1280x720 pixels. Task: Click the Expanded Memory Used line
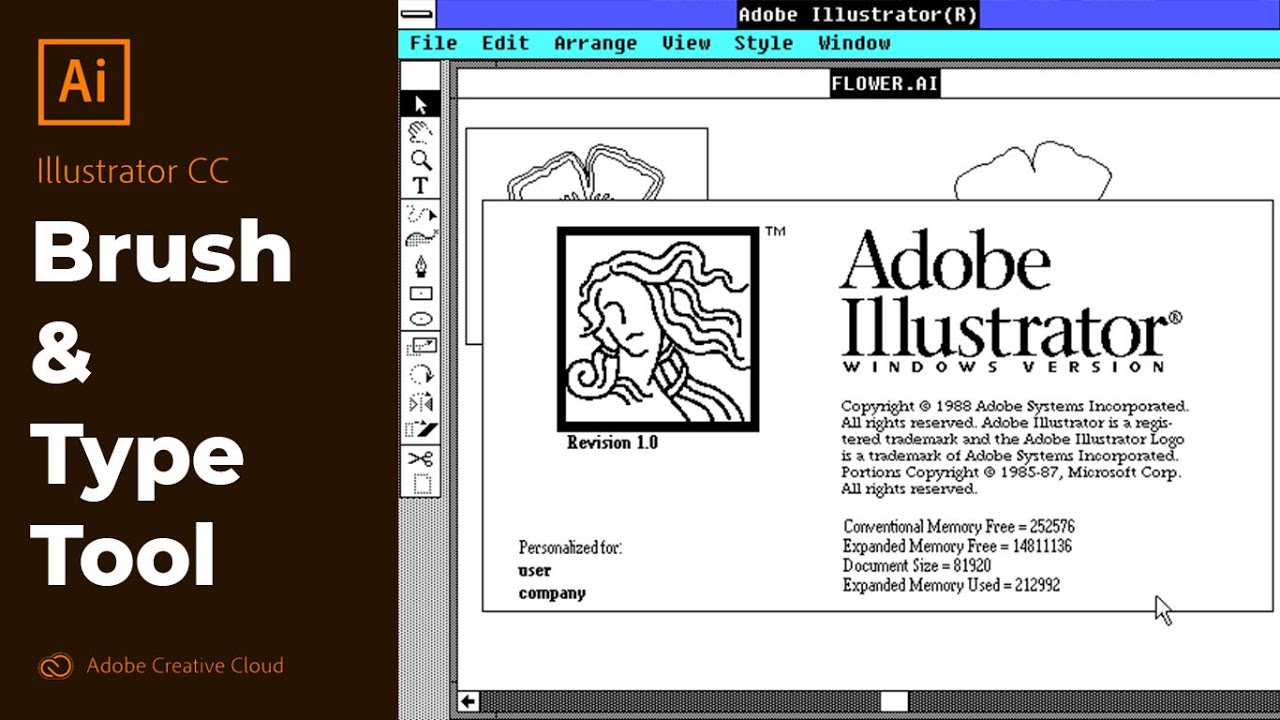951,585
